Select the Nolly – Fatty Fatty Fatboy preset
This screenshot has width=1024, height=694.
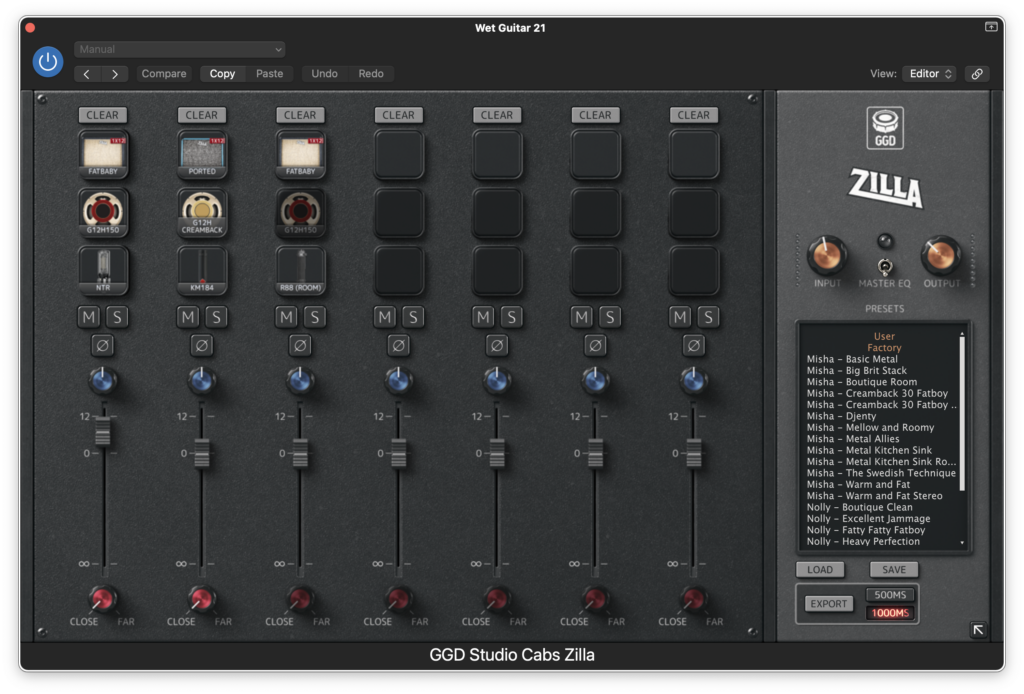[x=866, y=530]
